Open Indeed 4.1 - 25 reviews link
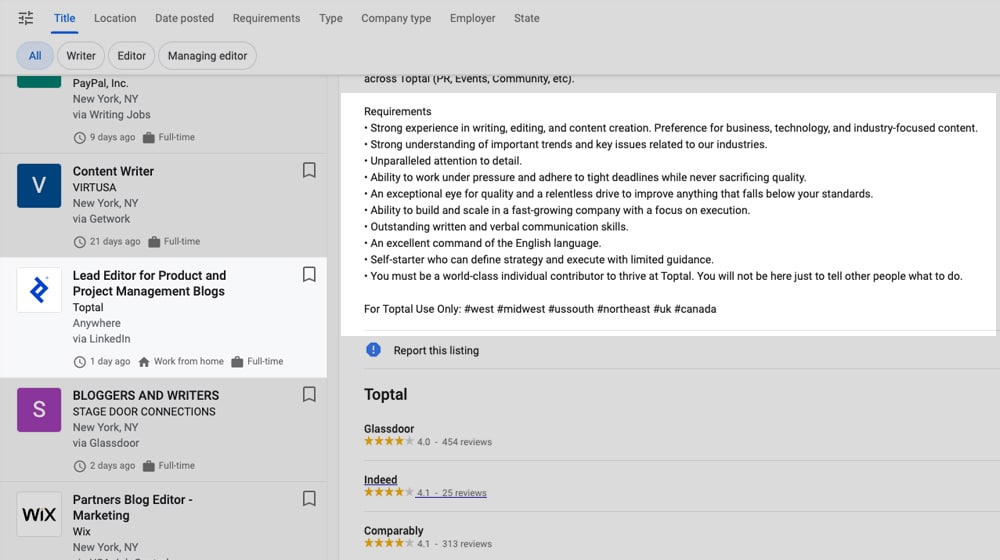 (x=451, y=492)
